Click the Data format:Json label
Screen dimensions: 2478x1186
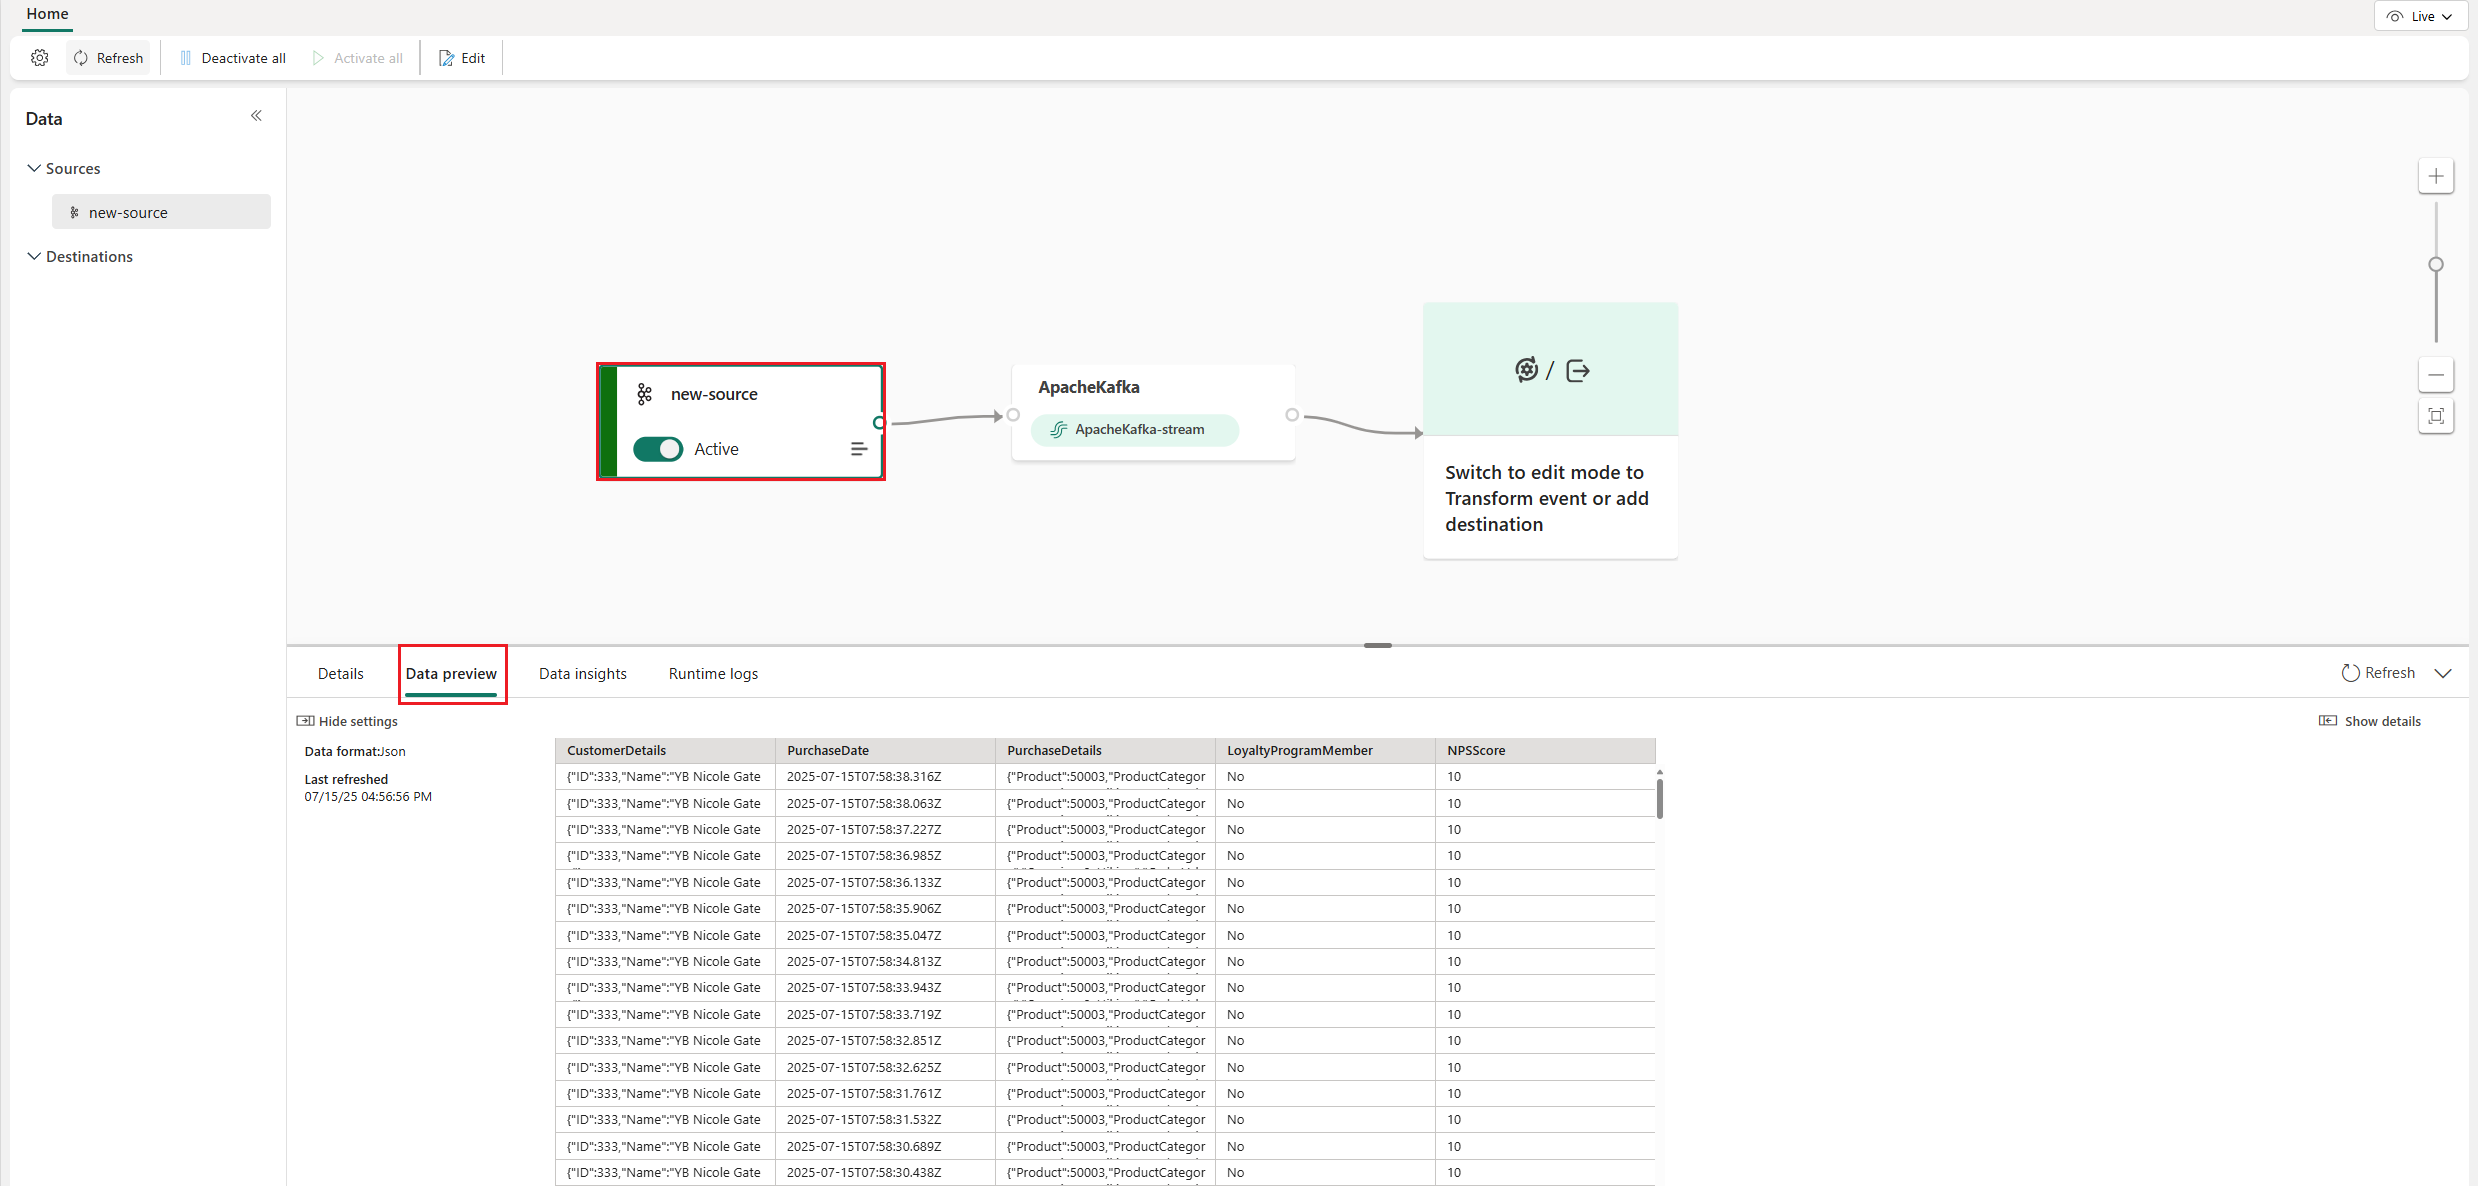355,752
